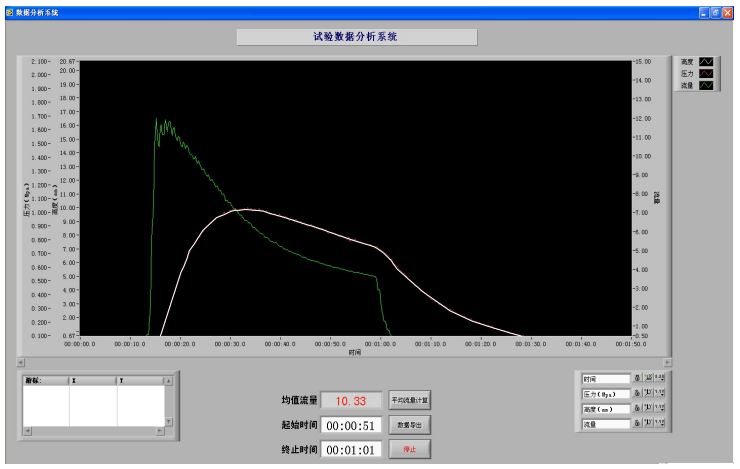740x469 pixels.
Task: Open format menu for 时间 axis
Action: click(660, 378)
